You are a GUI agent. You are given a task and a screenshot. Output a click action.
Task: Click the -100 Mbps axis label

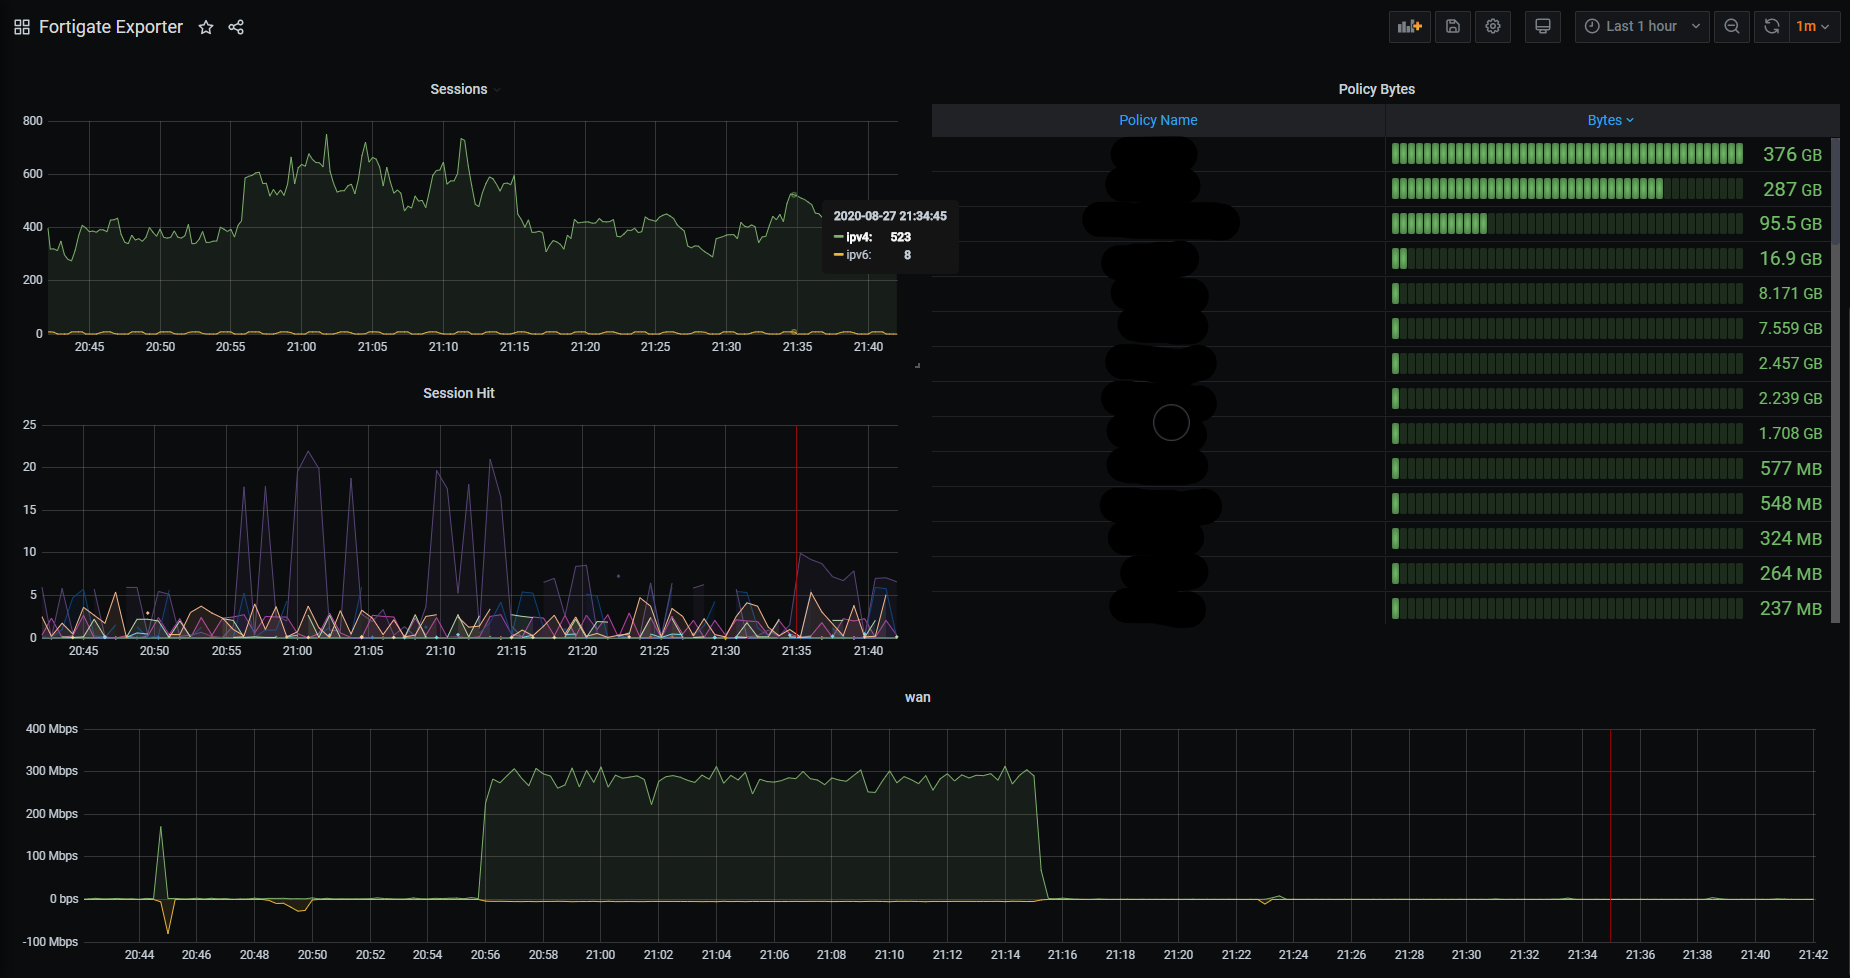tap(50, 942)
